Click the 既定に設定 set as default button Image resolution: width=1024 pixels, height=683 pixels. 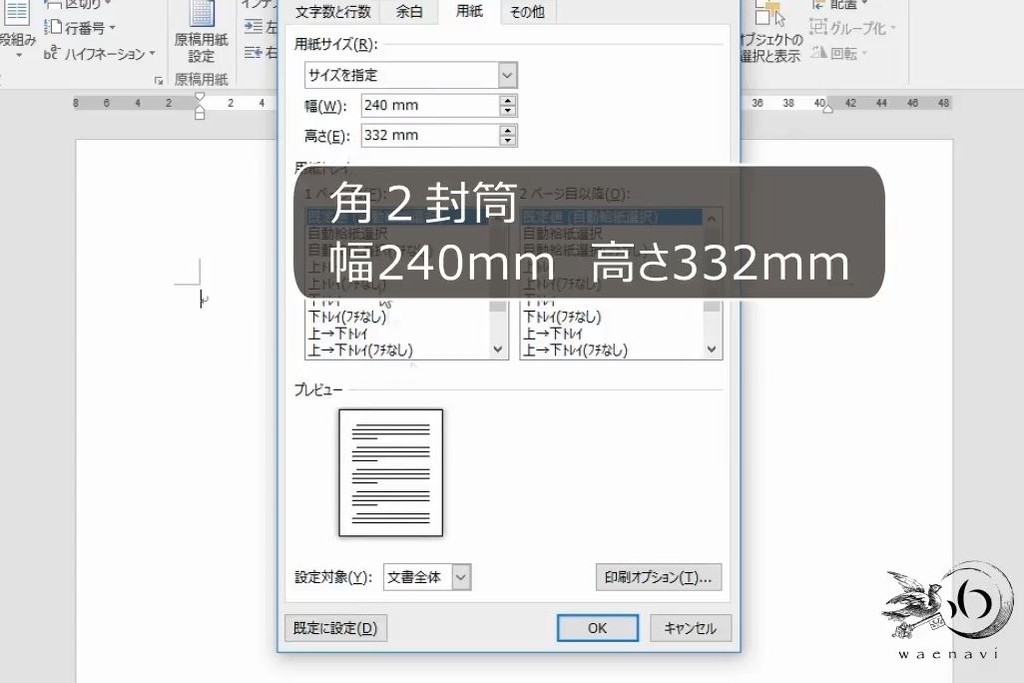[336, 628]
